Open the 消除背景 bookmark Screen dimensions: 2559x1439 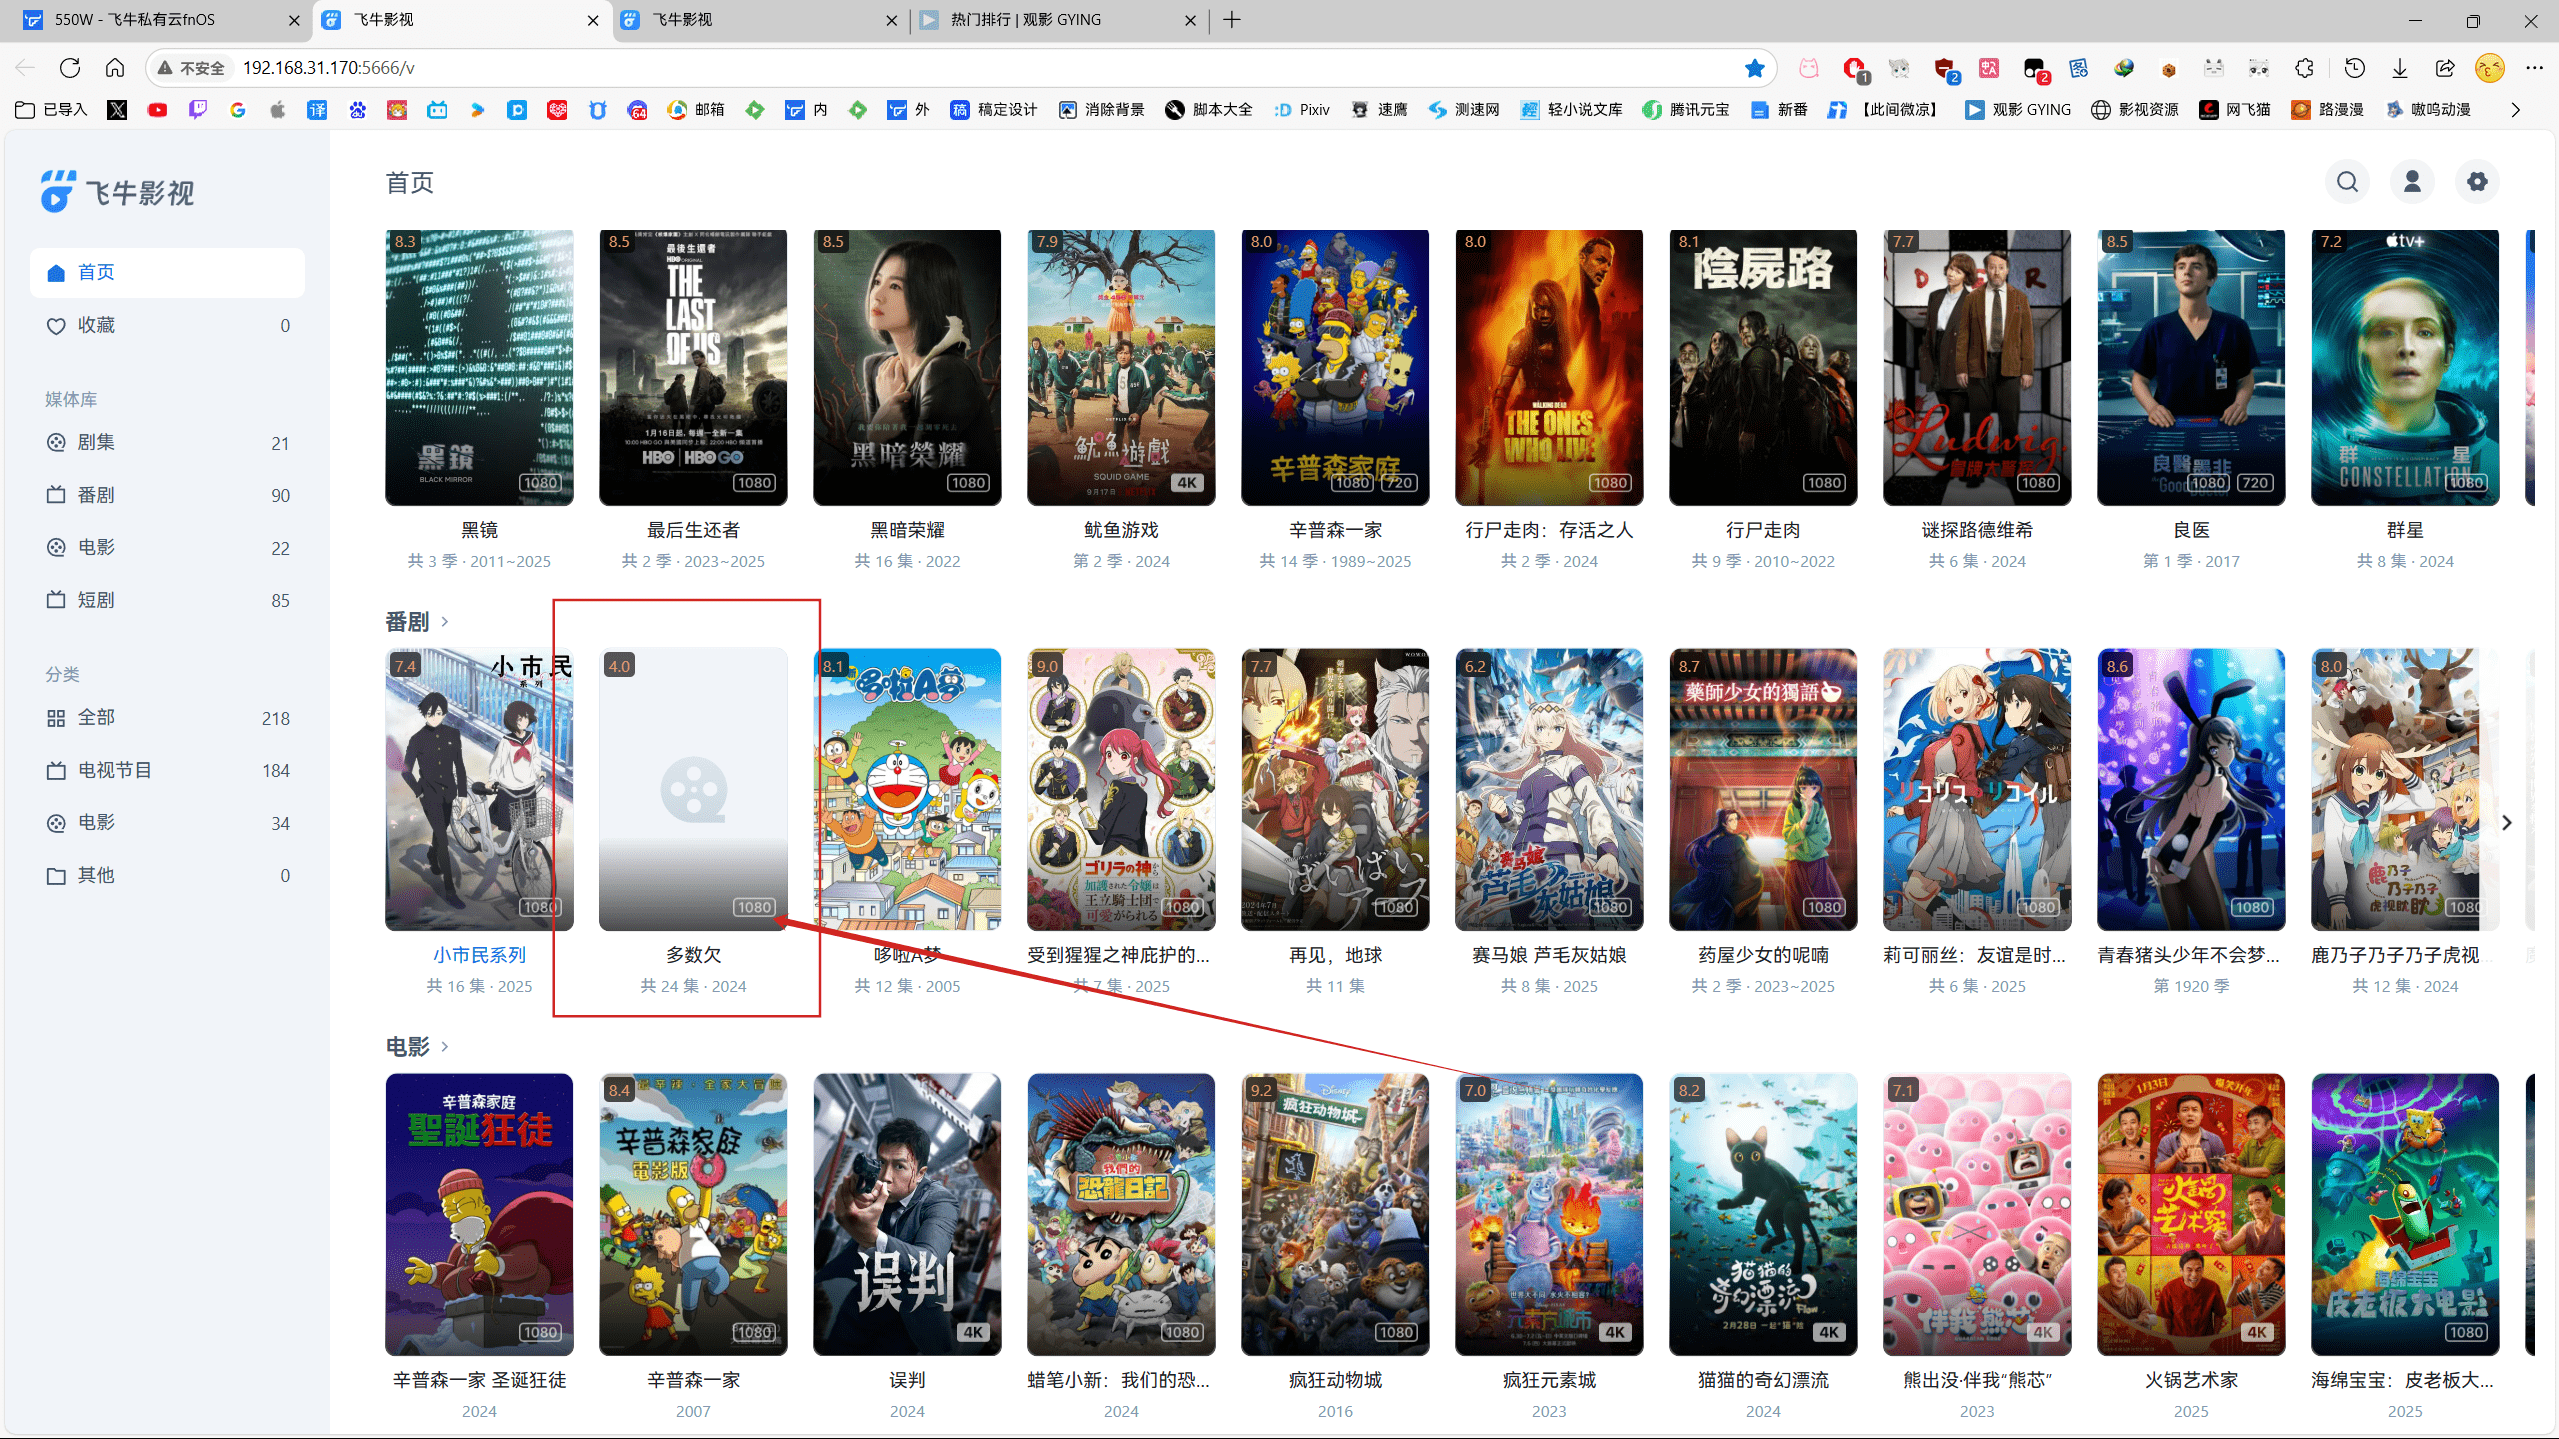[x=1102, y=110]
